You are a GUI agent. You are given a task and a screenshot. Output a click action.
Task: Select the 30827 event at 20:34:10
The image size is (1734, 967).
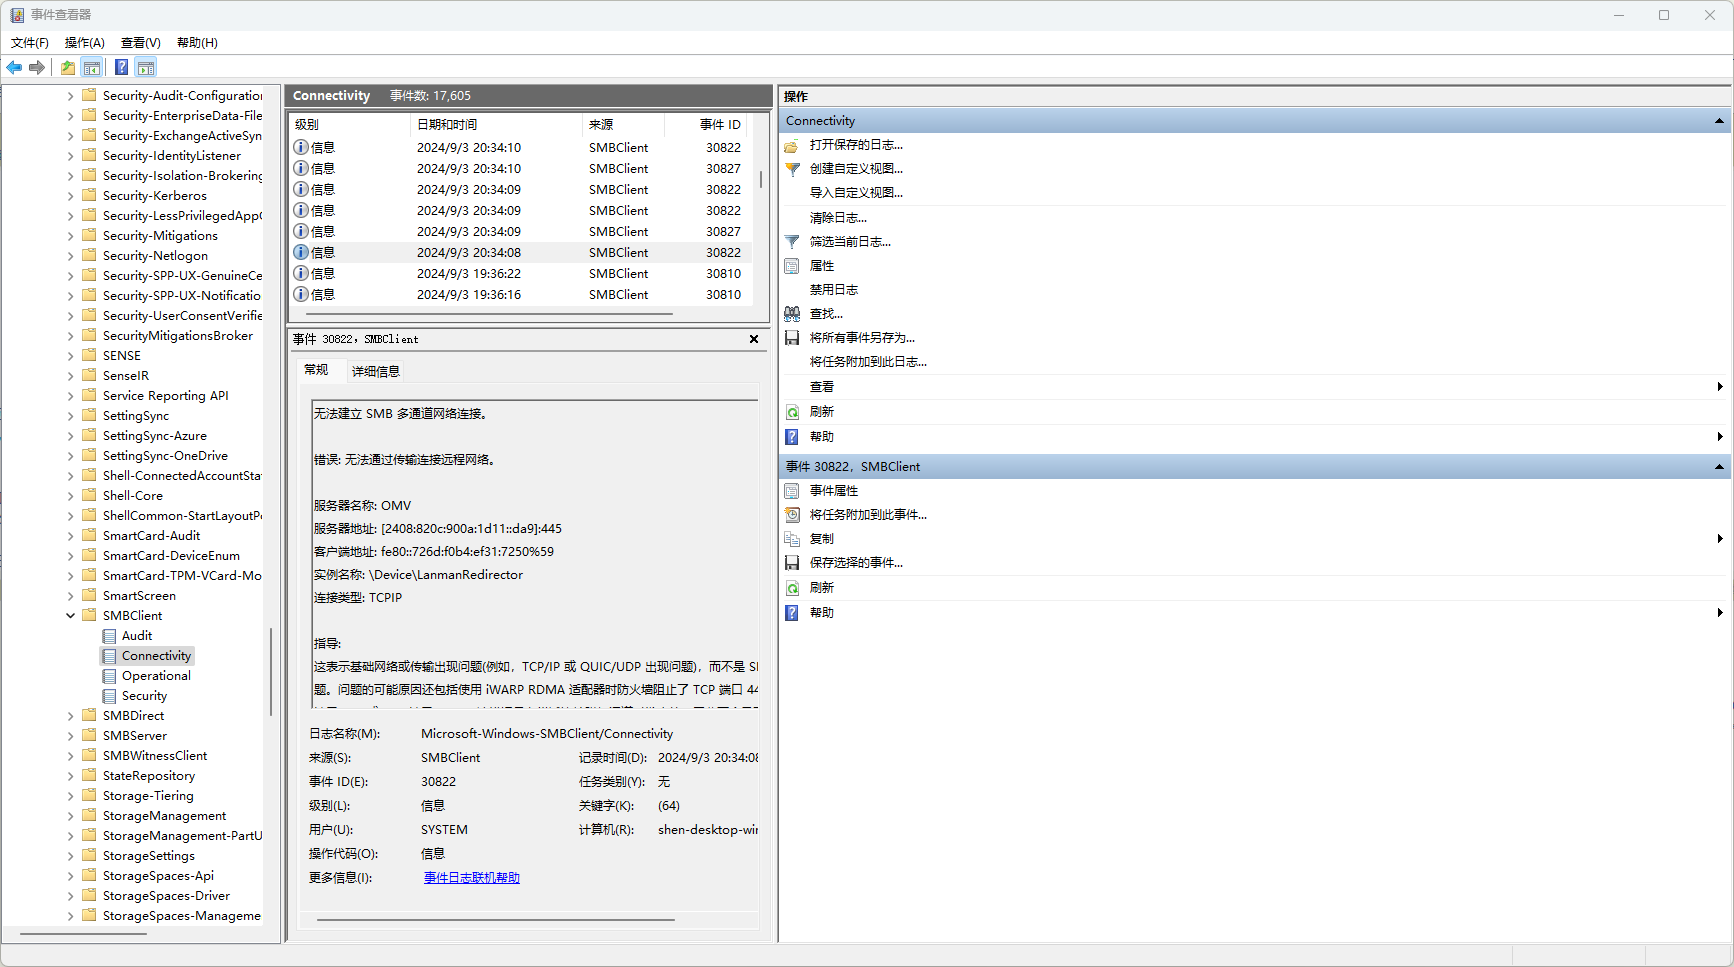click(520, 169)
